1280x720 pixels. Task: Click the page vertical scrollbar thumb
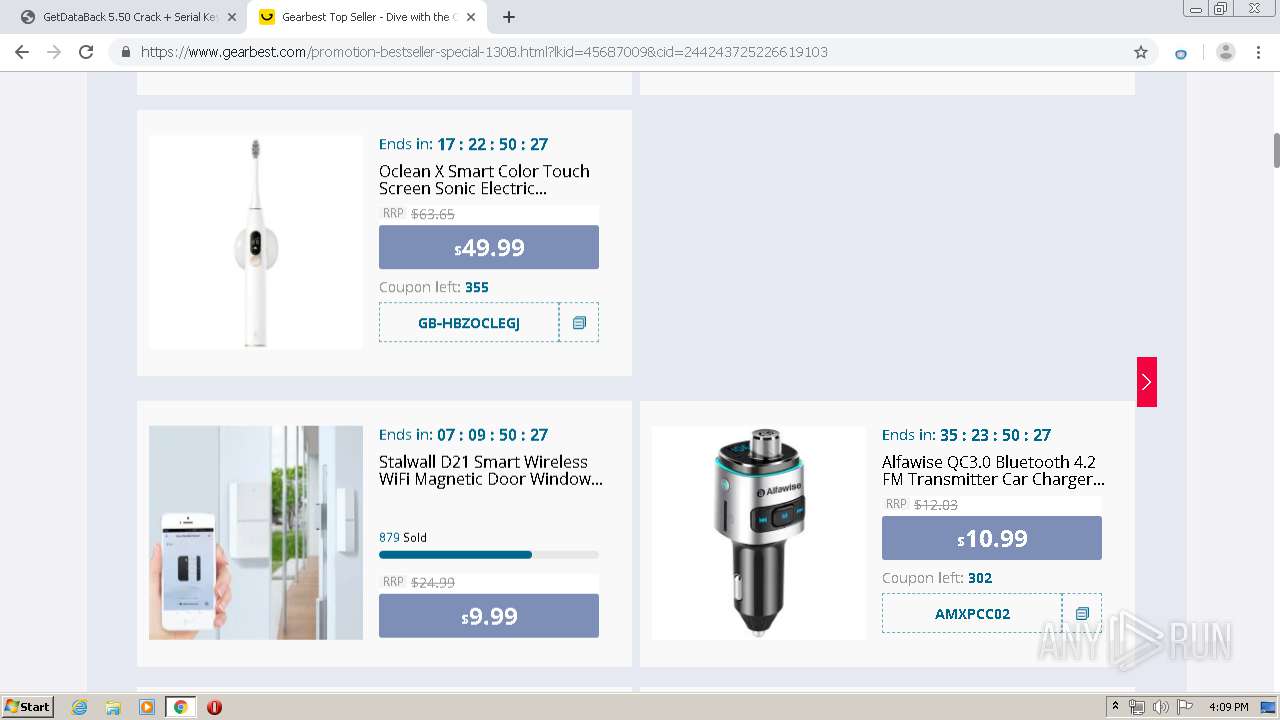coord(1276,150)
